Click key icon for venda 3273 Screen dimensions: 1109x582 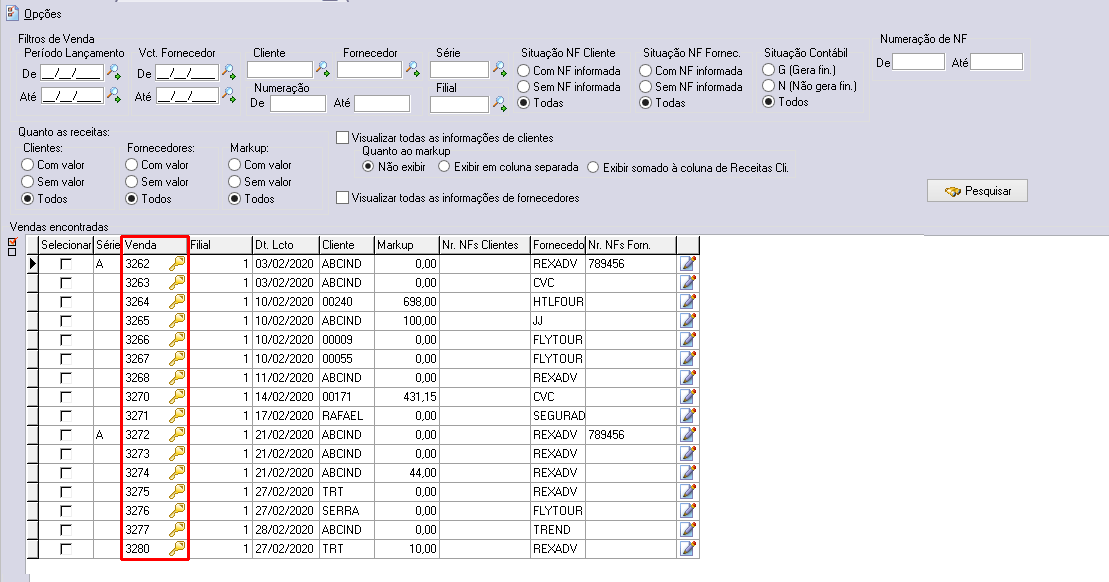point(177,453)
